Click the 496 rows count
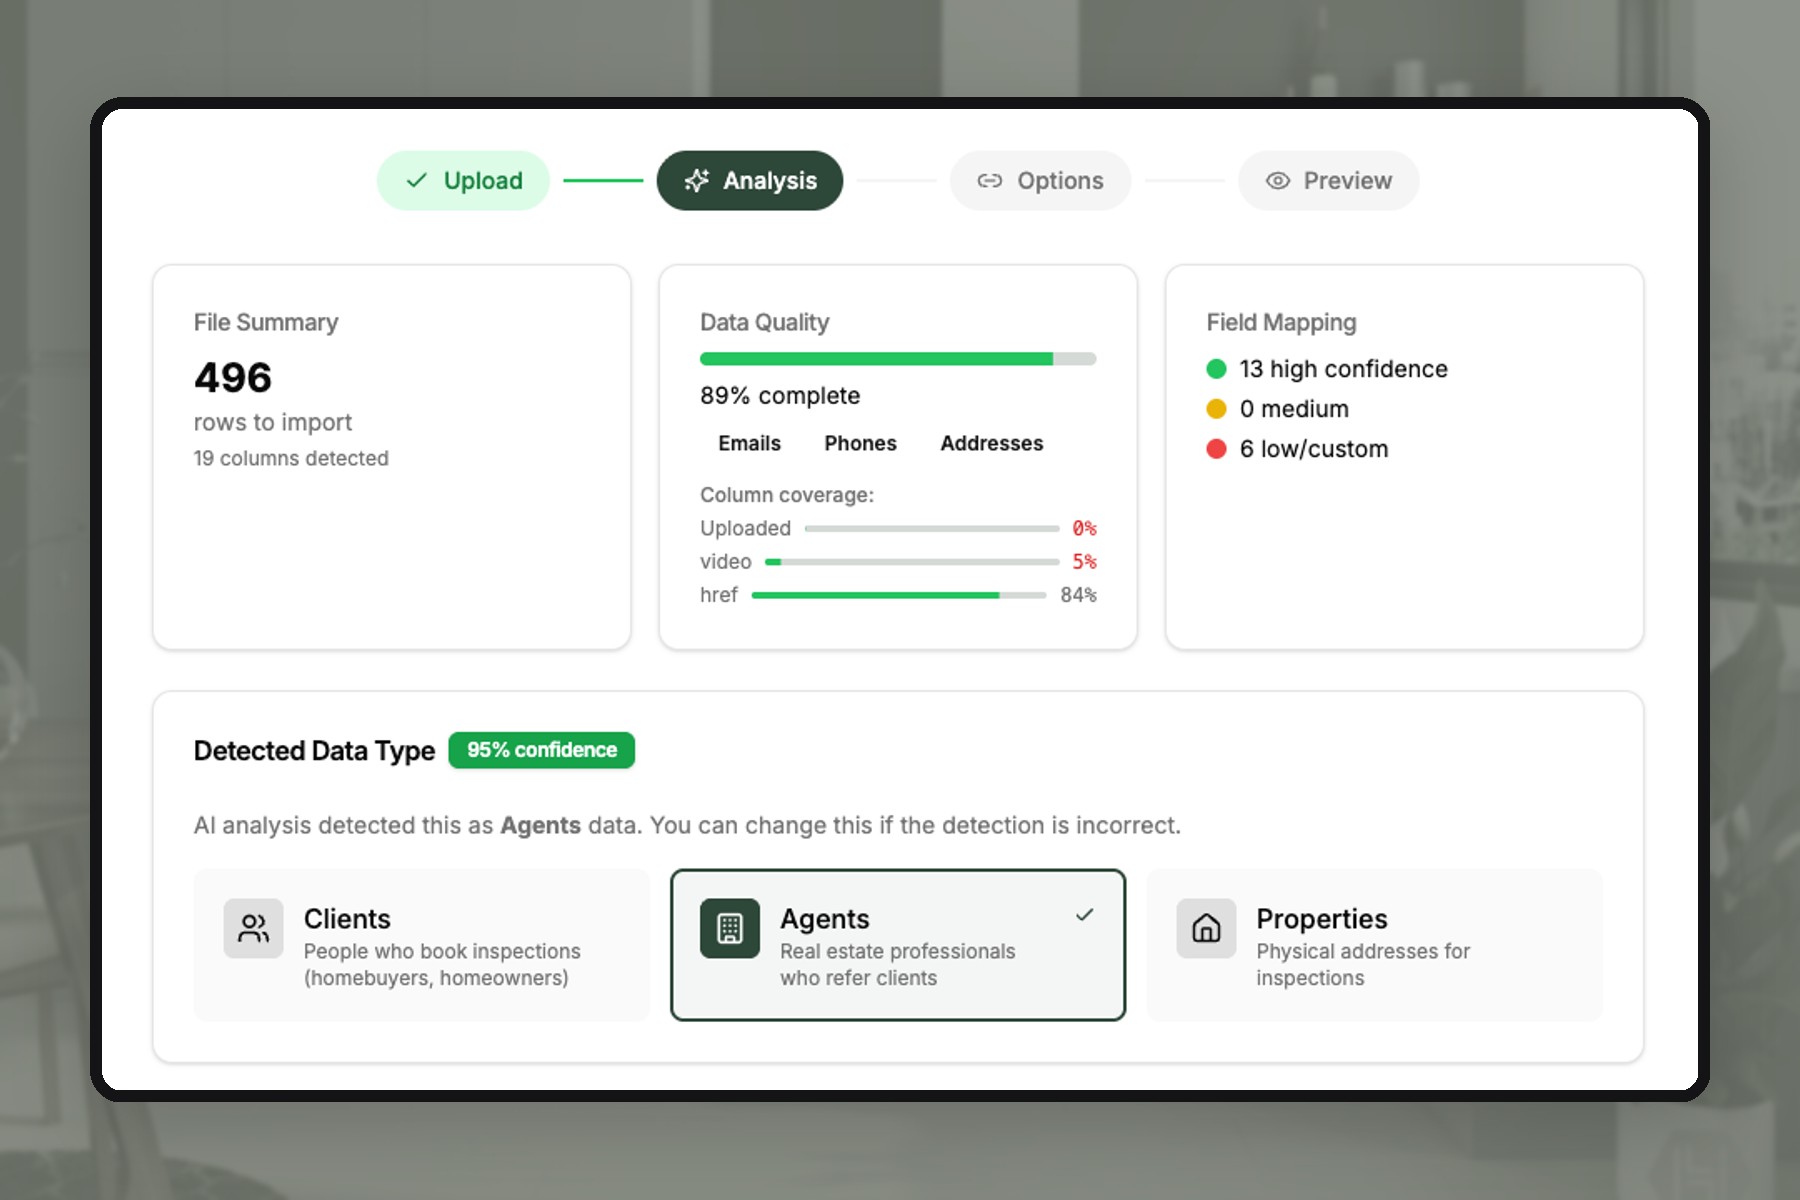The image size is (1800, 1200). click(x=233, y=378)
